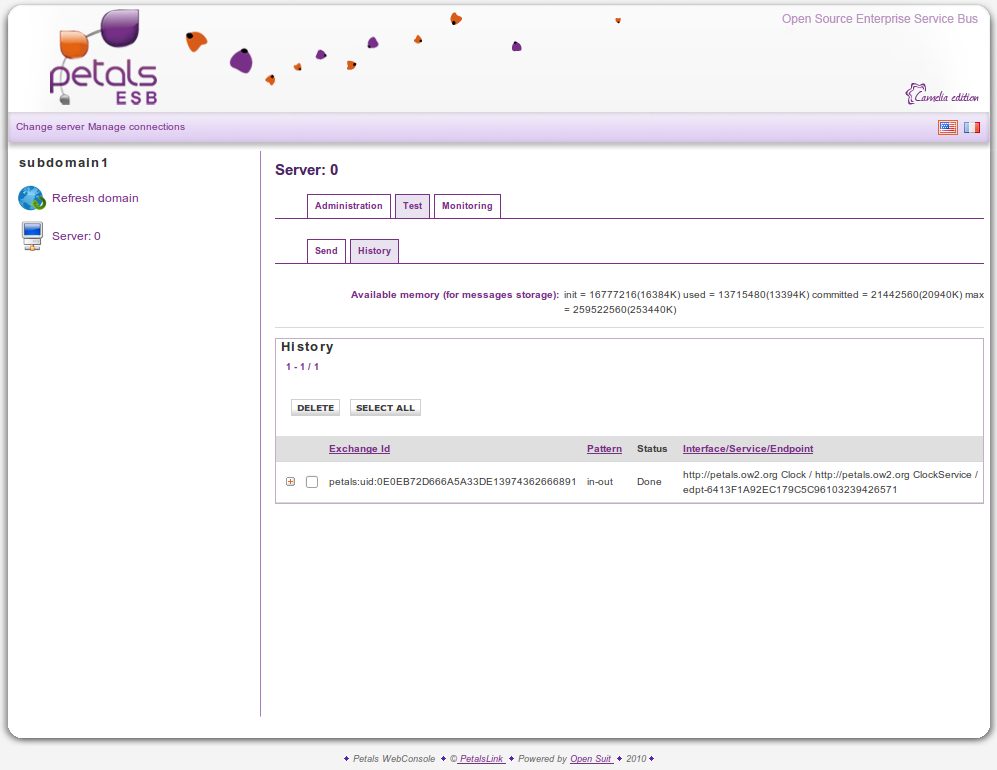Image resolution: width=997 pixels, height=770 pixels.
Task: Expand the exchange row with the plus icon
Action: [x=290, y=482]
